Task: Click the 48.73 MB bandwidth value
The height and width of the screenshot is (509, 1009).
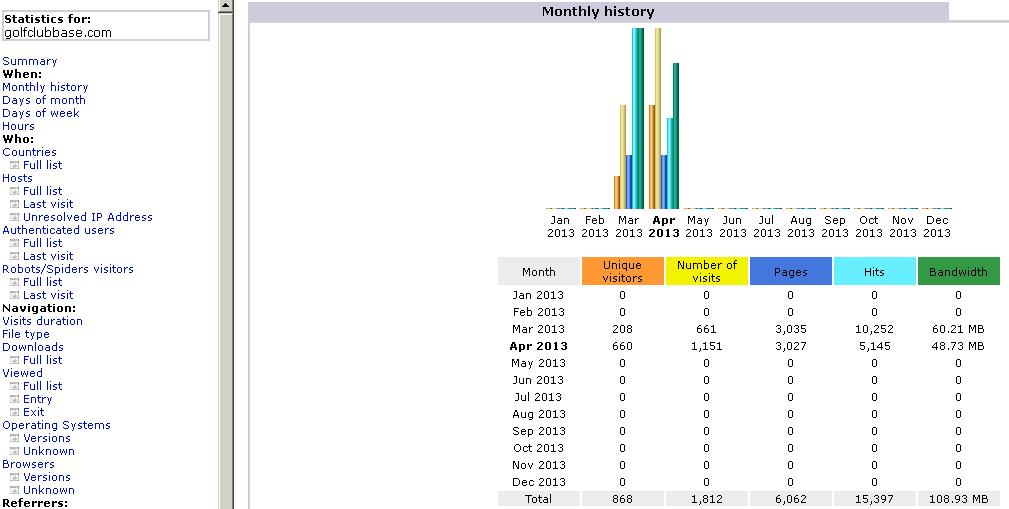Action: click(958, 346)
